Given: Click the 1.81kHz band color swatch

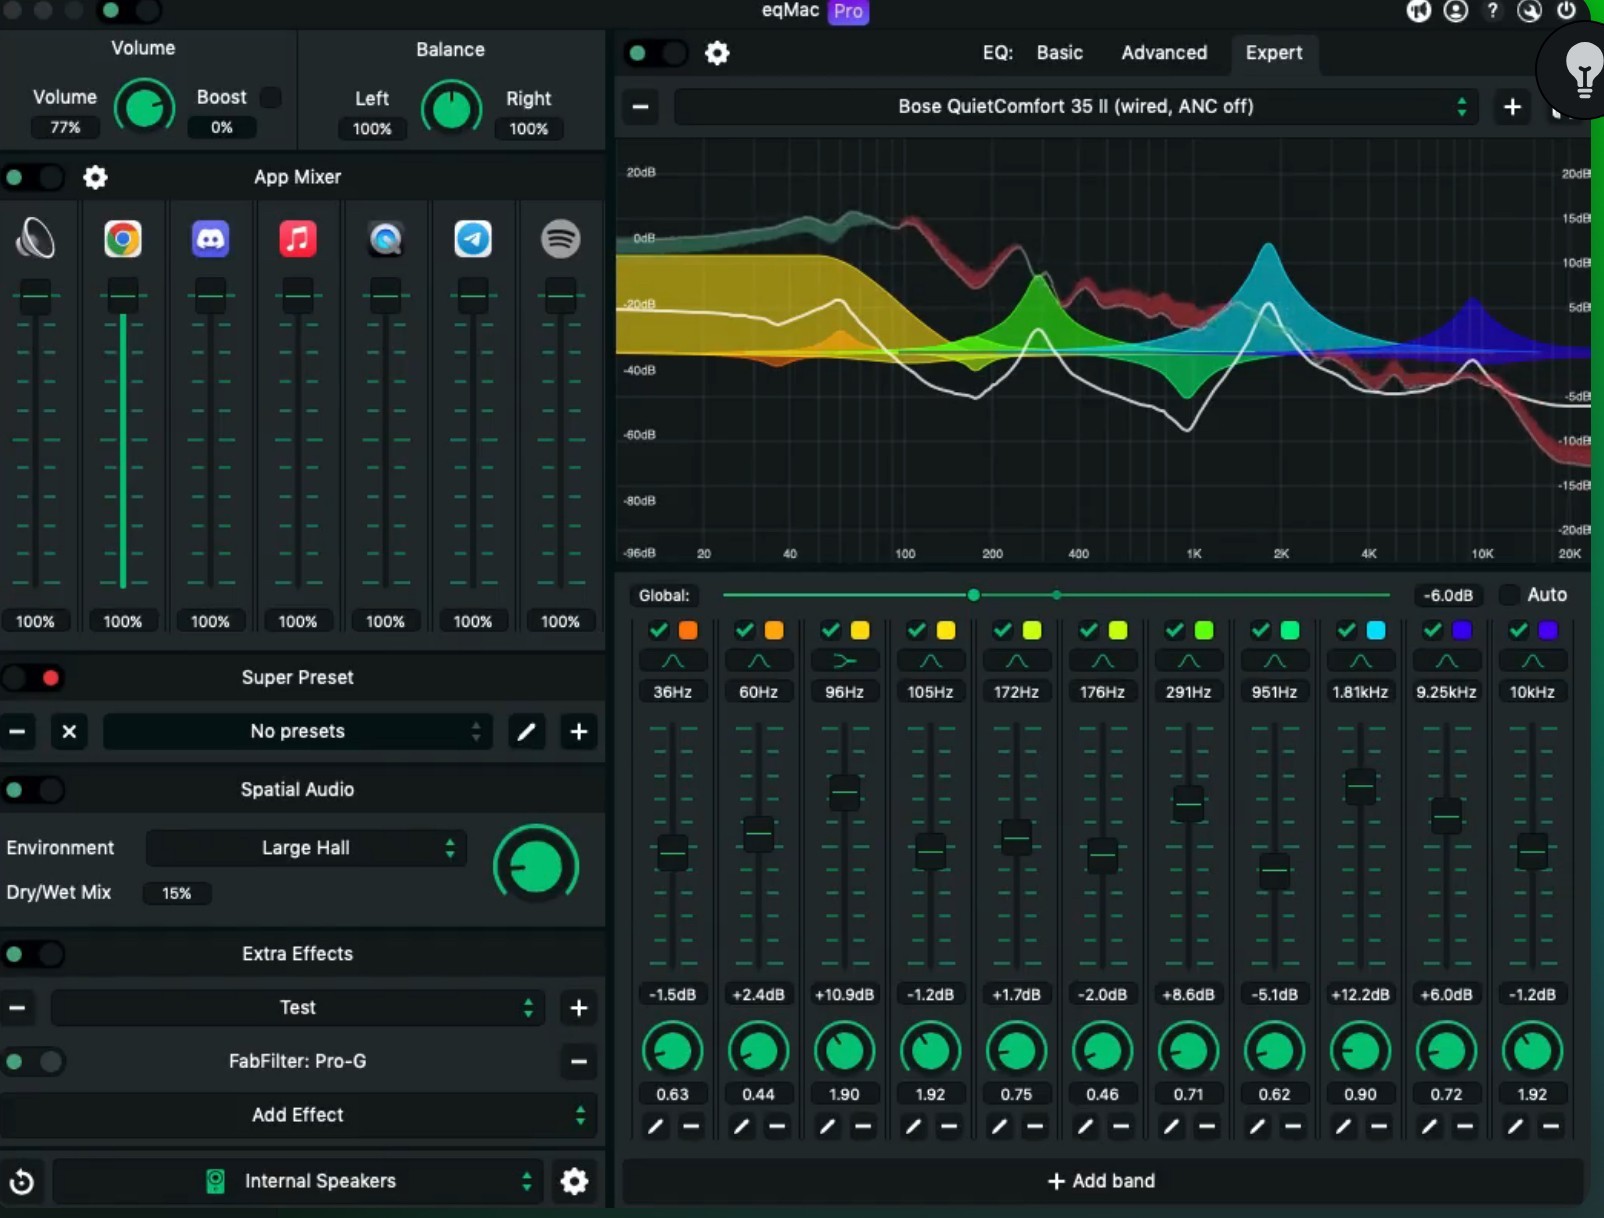Looking at the screenshot, I should [x=1376, y=630].
